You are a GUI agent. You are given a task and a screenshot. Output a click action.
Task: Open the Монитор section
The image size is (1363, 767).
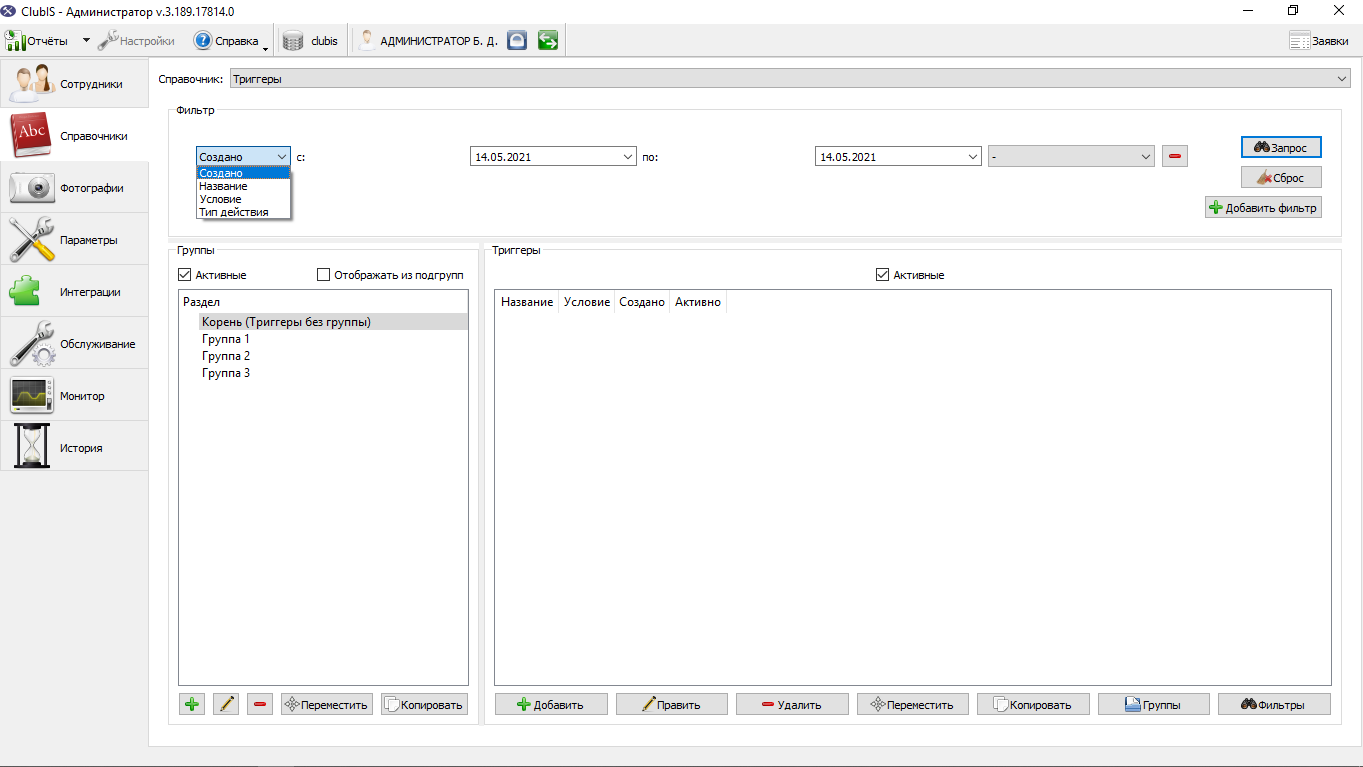click(74, 396)
